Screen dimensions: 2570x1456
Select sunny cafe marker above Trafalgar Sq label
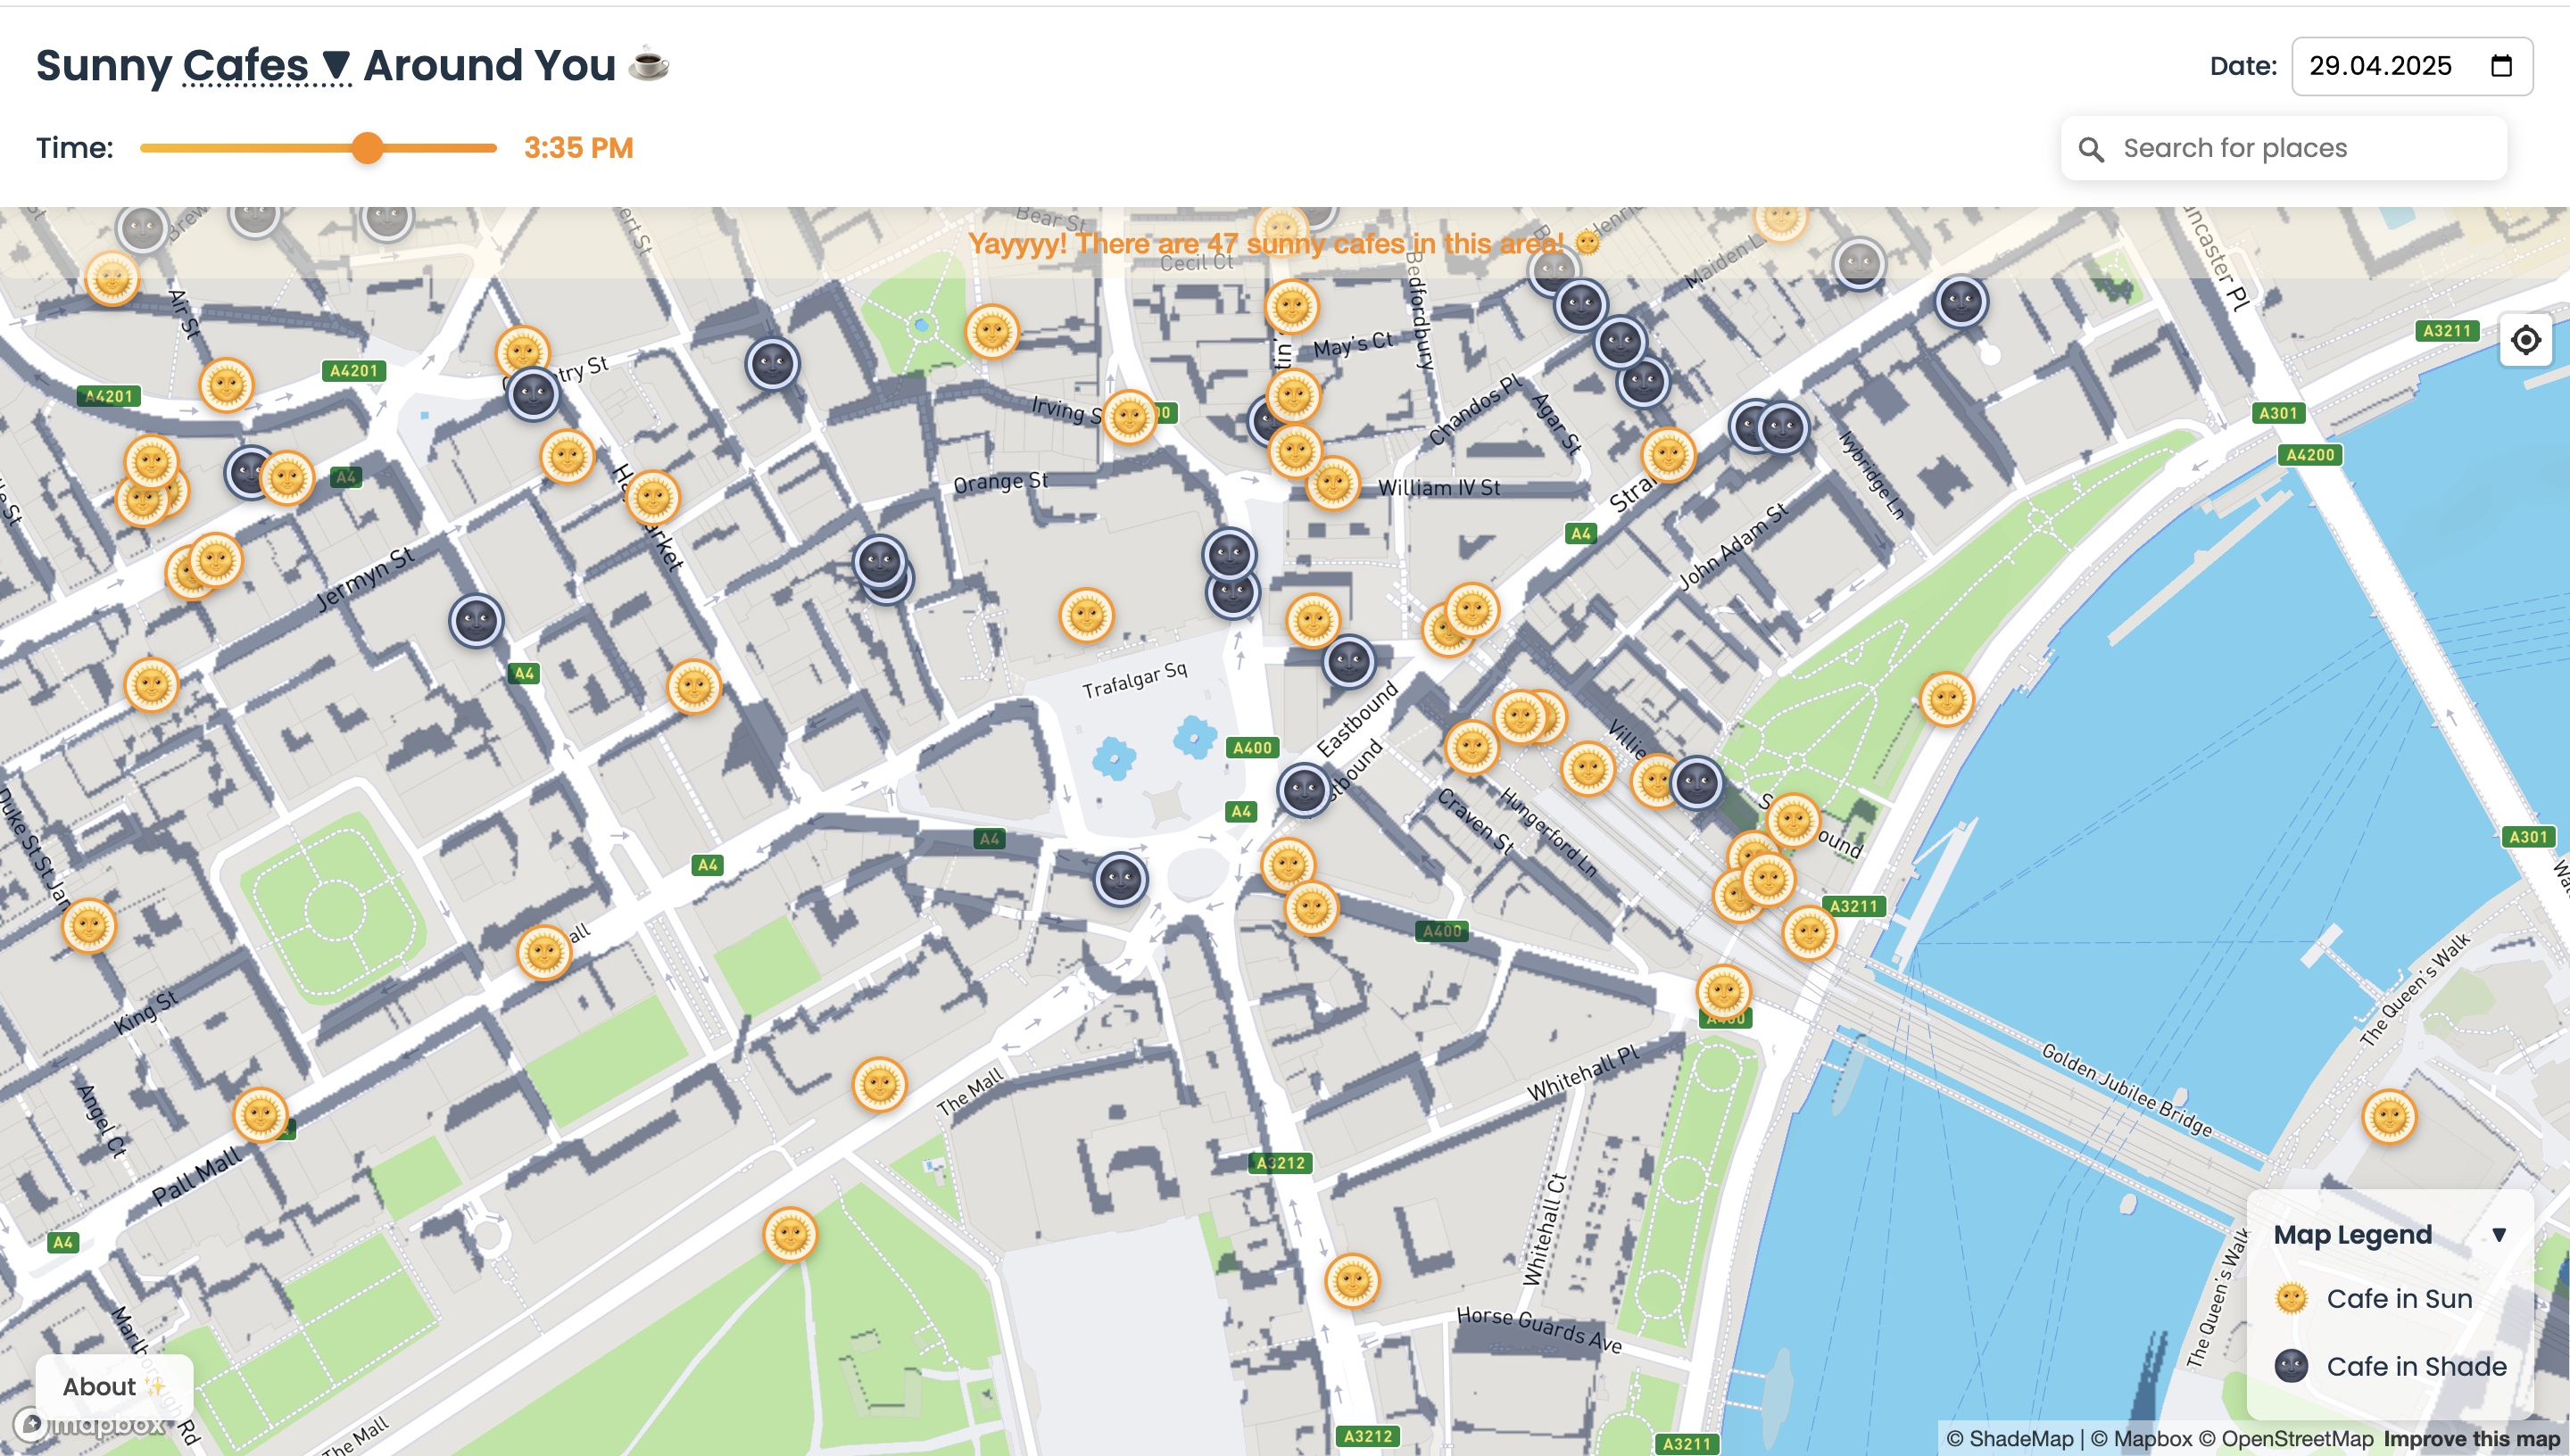(x=1087, y=615)
